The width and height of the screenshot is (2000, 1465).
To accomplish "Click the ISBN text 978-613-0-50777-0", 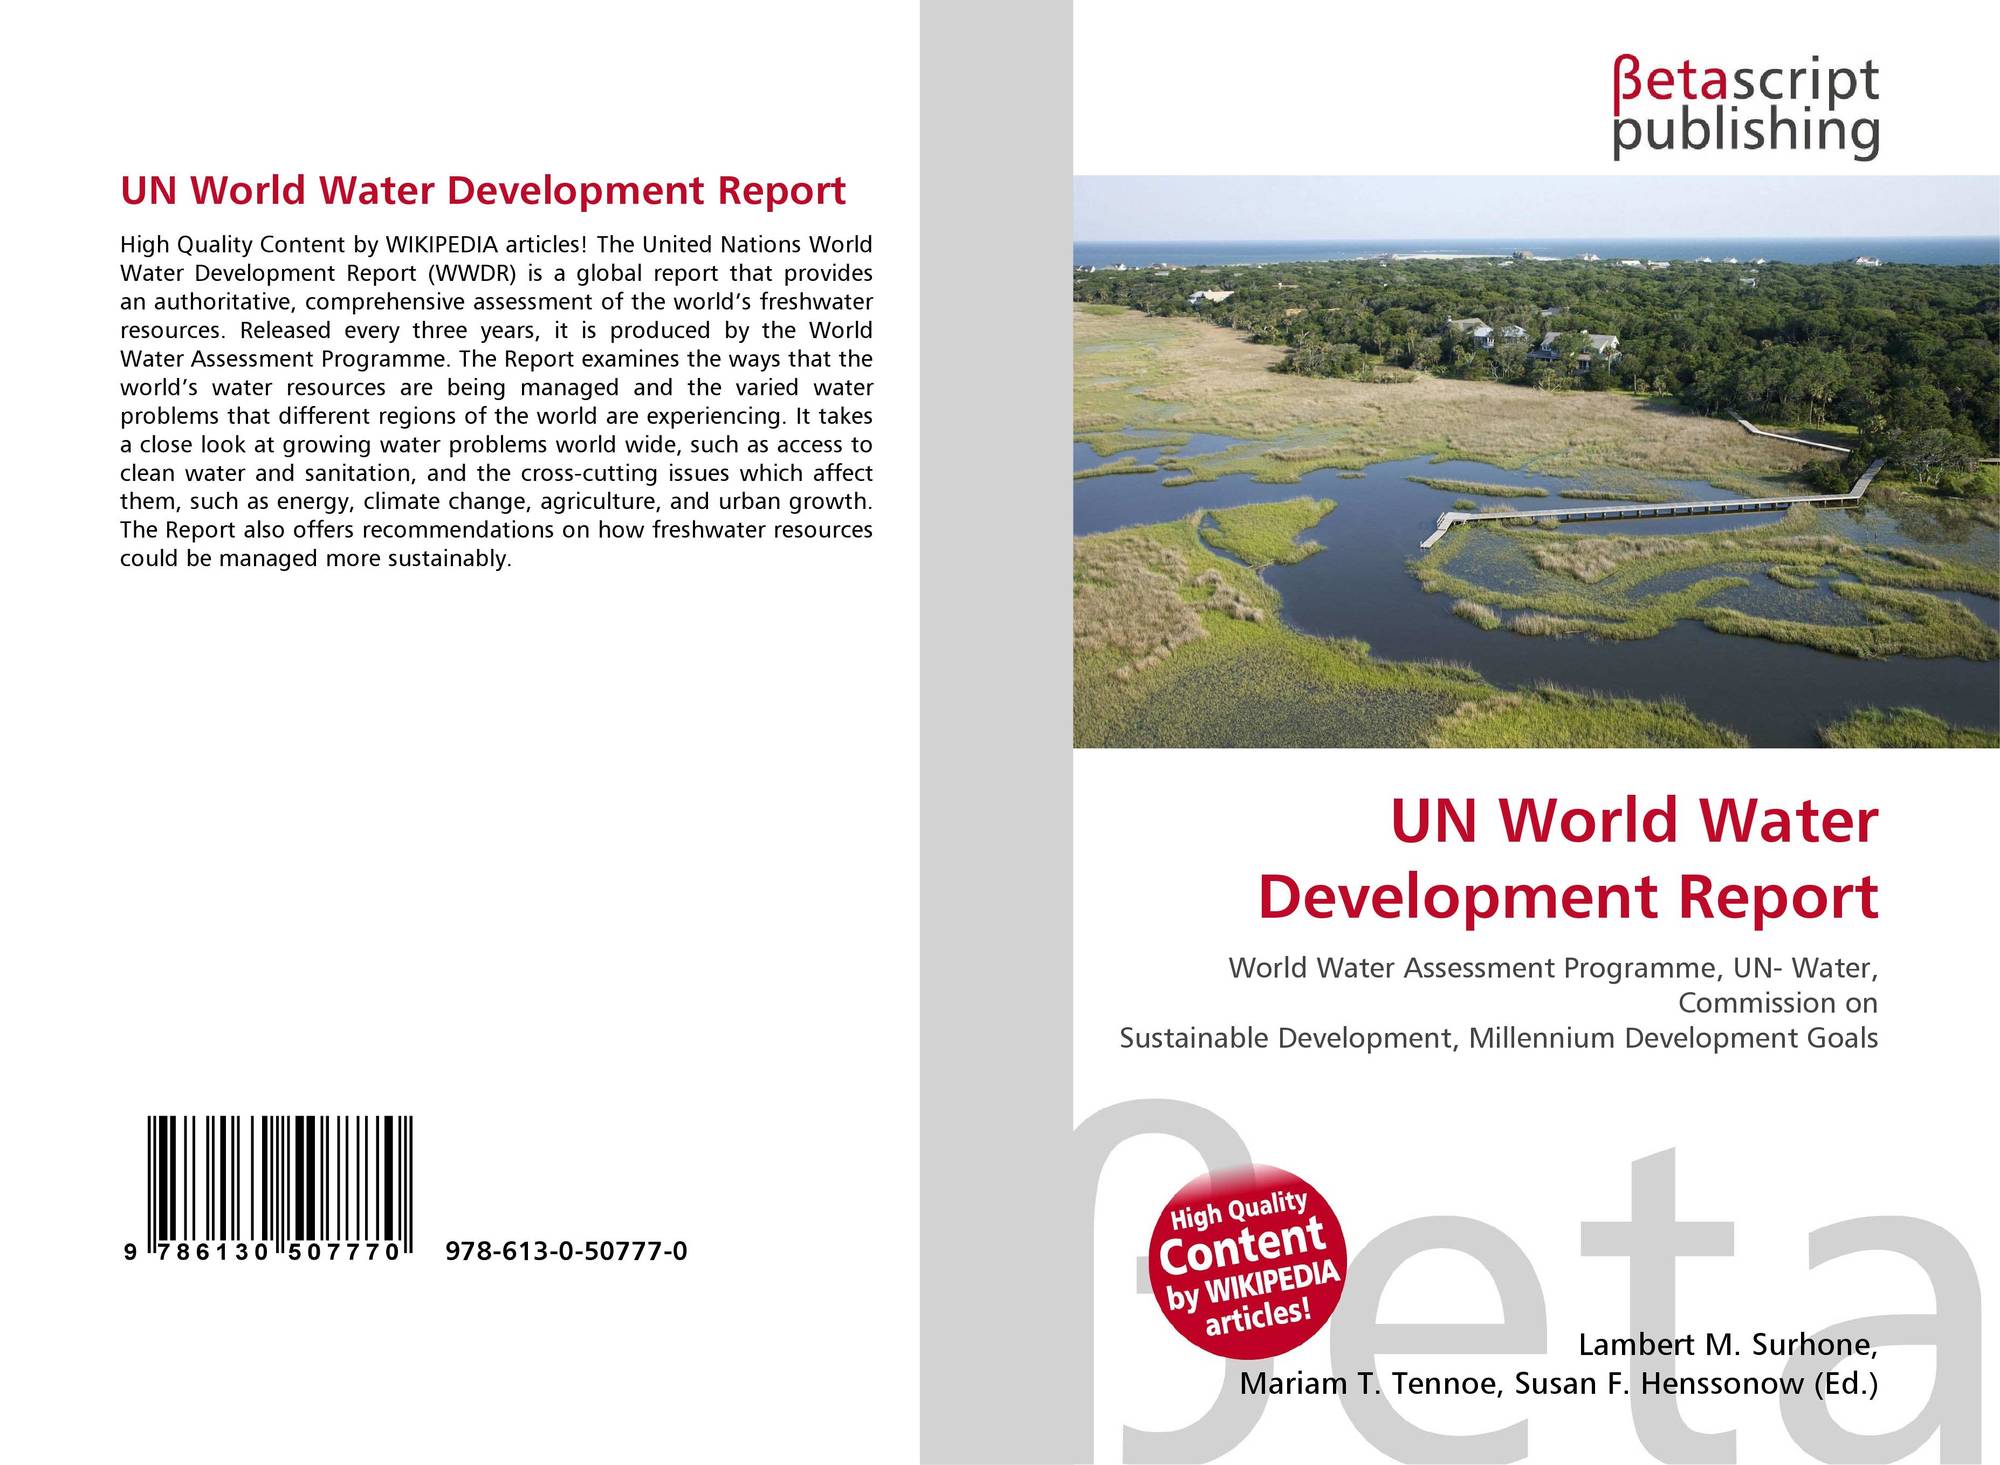I will pyautogui.click(x=566, y=1251).
